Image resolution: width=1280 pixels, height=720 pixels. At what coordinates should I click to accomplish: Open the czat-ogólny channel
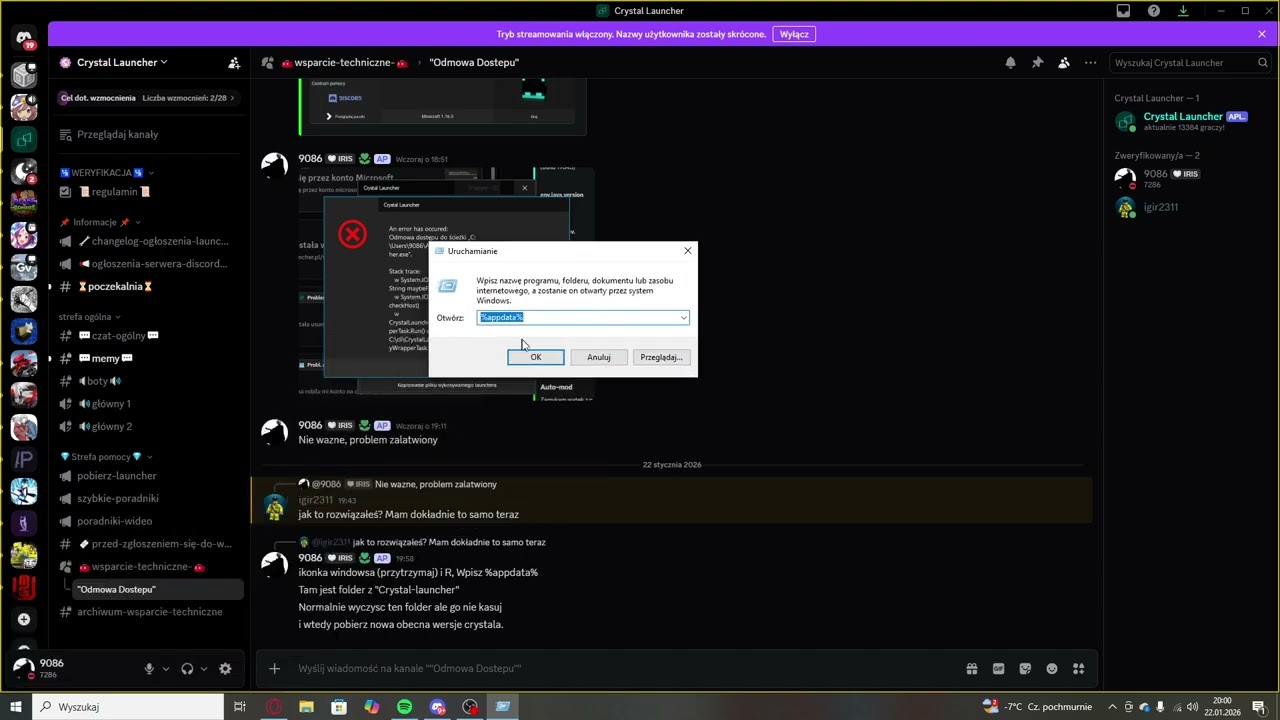[118, 336]
